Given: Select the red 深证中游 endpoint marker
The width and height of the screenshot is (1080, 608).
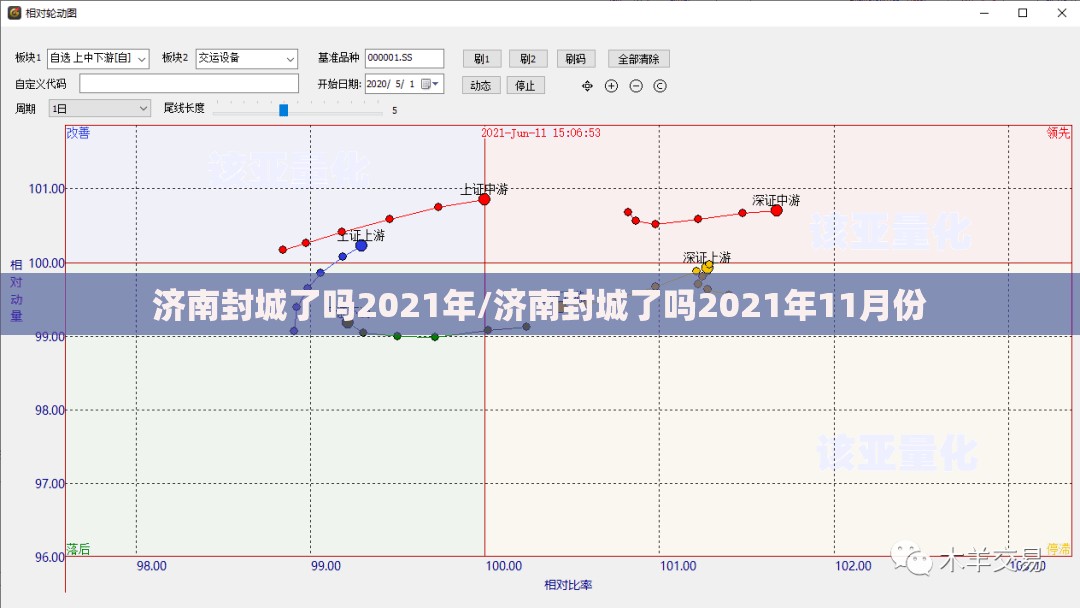Looking at the screenshot, I should click(x=776, y=210).
